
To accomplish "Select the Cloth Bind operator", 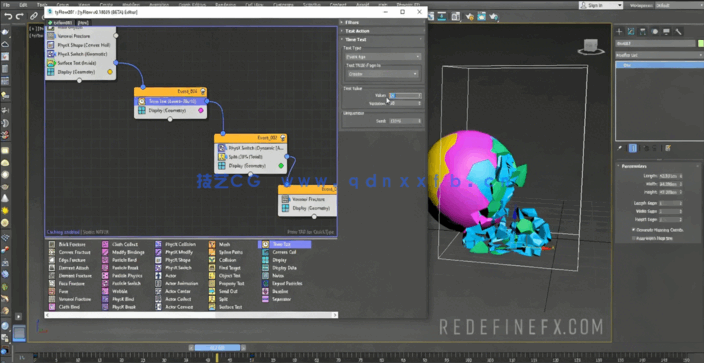I will [64, 307].
